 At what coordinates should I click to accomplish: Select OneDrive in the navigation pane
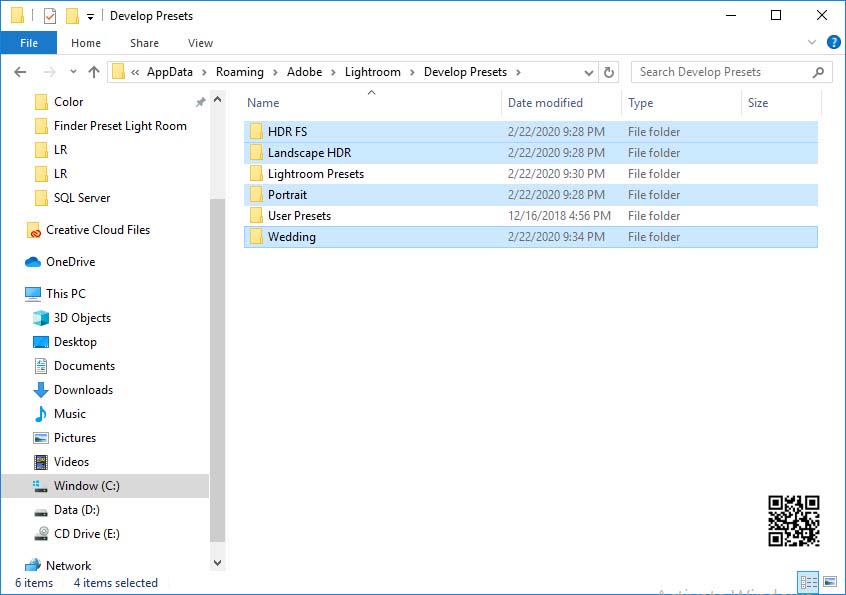70,262
